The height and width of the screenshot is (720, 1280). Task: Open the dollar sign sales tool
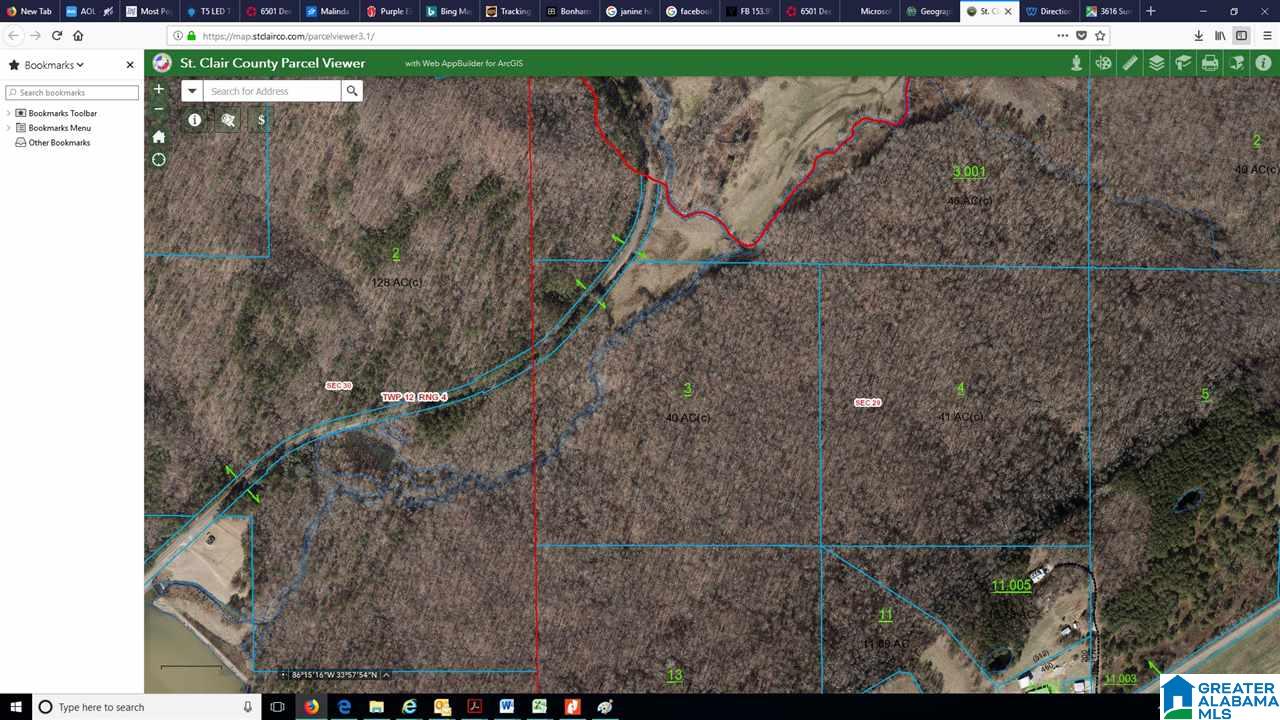[262, 120]
